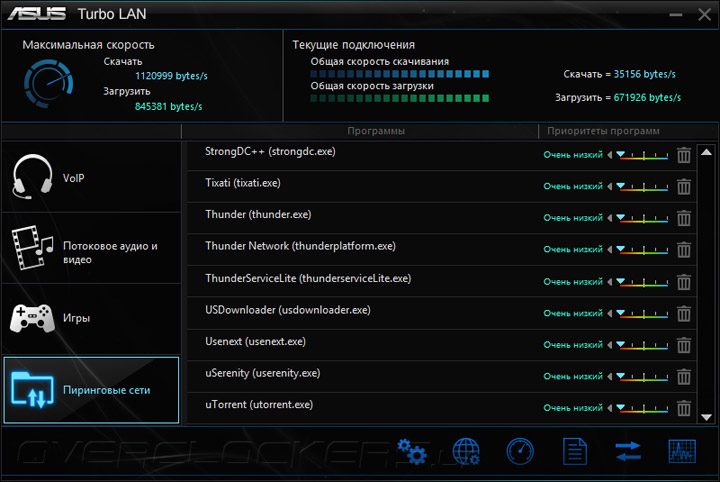The height and width of the screenshot is (482, 720).
Task: Delete StrongDC++ from program list
Action: 684,155
